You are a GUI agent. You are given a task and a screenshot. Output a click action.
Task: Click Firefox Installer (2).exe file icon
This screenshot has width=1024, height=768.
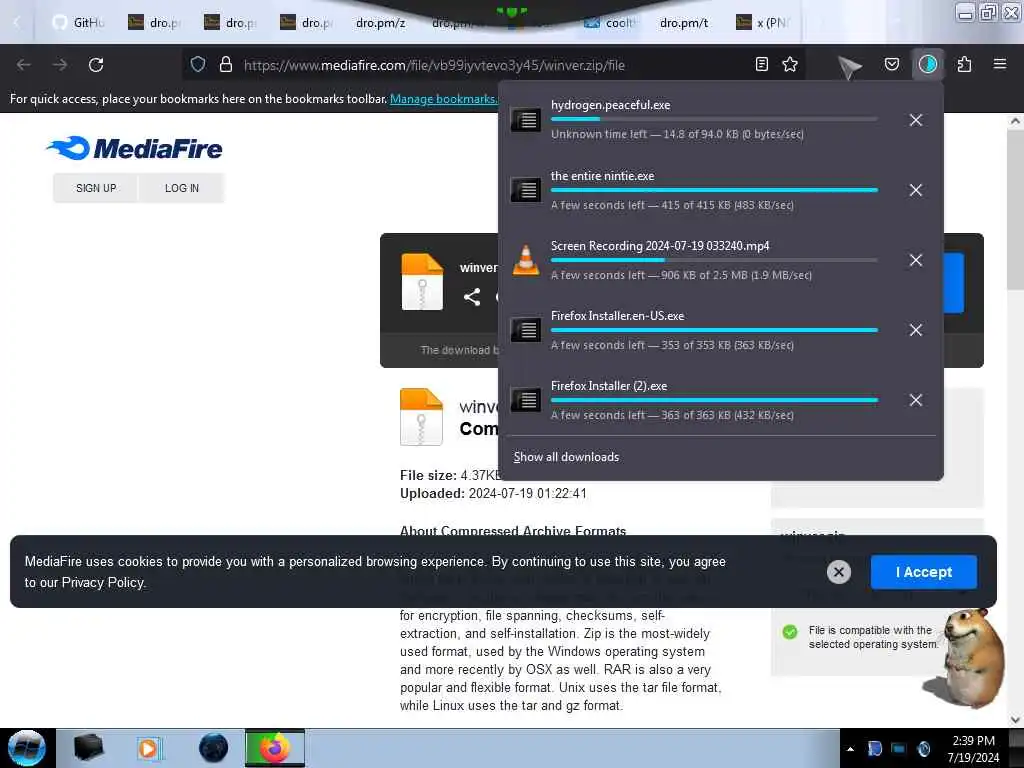pos(526,400)
